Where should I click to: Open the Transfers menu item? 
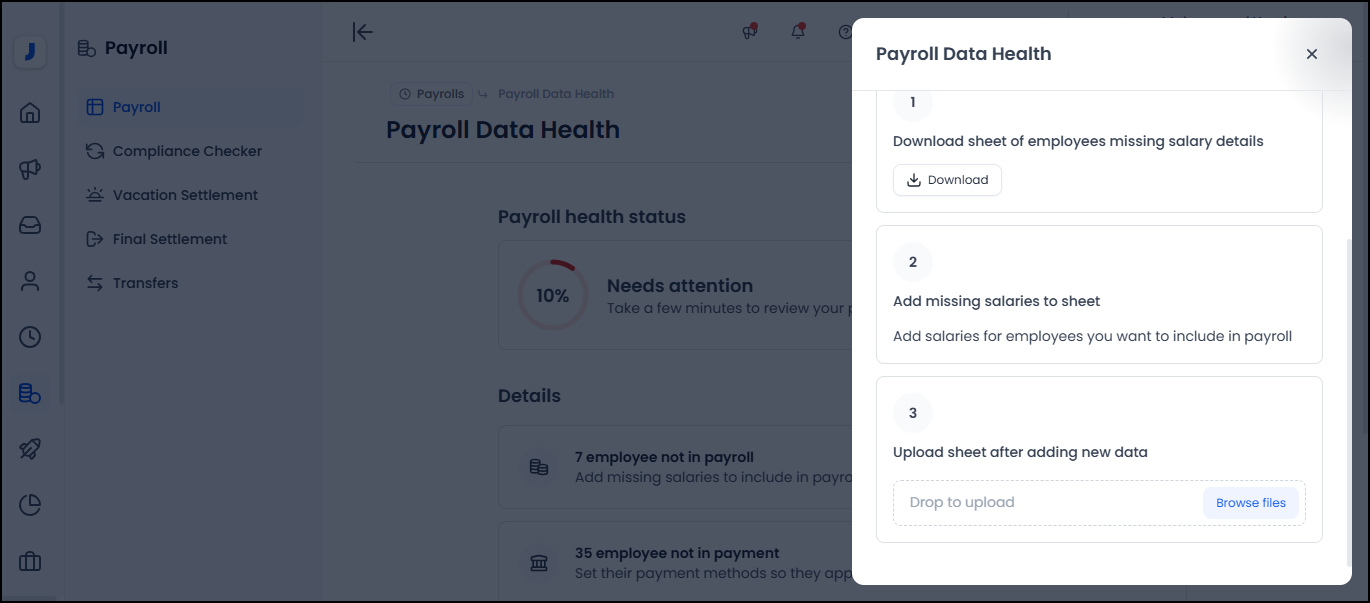pyautogui.click(x=145, y=283)
